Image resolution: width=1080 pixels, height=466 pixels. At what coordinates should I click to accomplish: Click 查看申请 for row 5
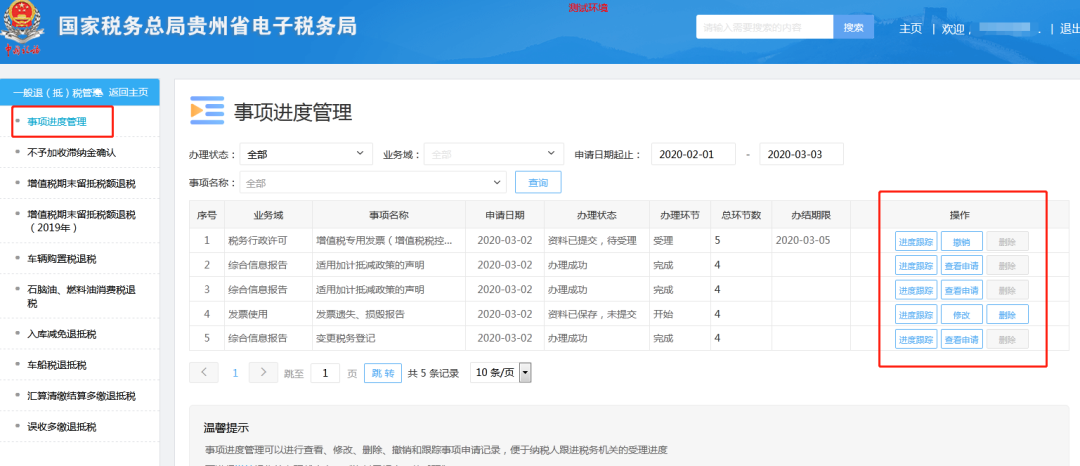pos(962,339)
